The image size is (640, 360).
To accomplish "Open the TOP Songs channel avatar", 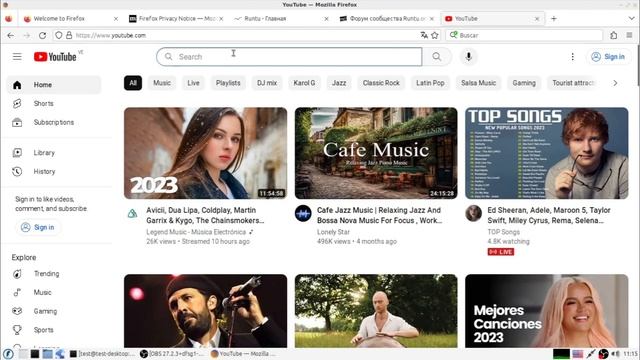I will 473,213.
